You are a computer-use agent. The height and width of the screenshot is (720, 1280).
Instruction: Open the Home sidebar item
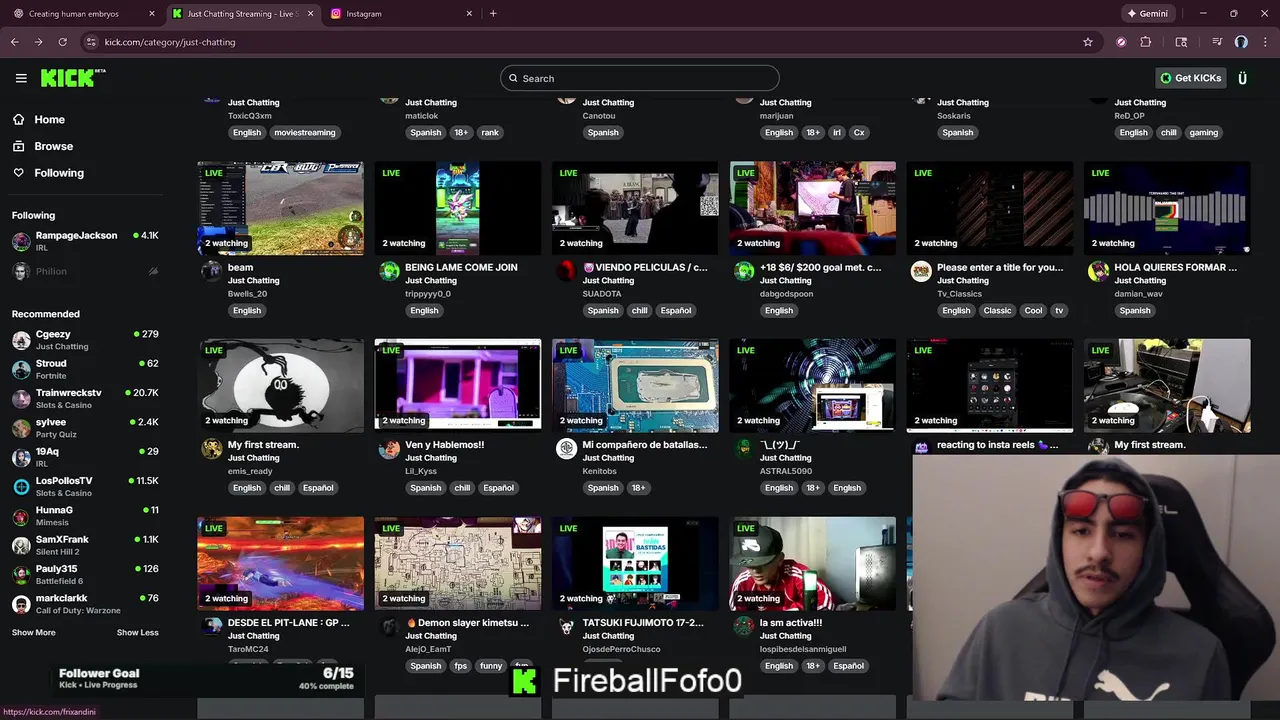point(49,119)
